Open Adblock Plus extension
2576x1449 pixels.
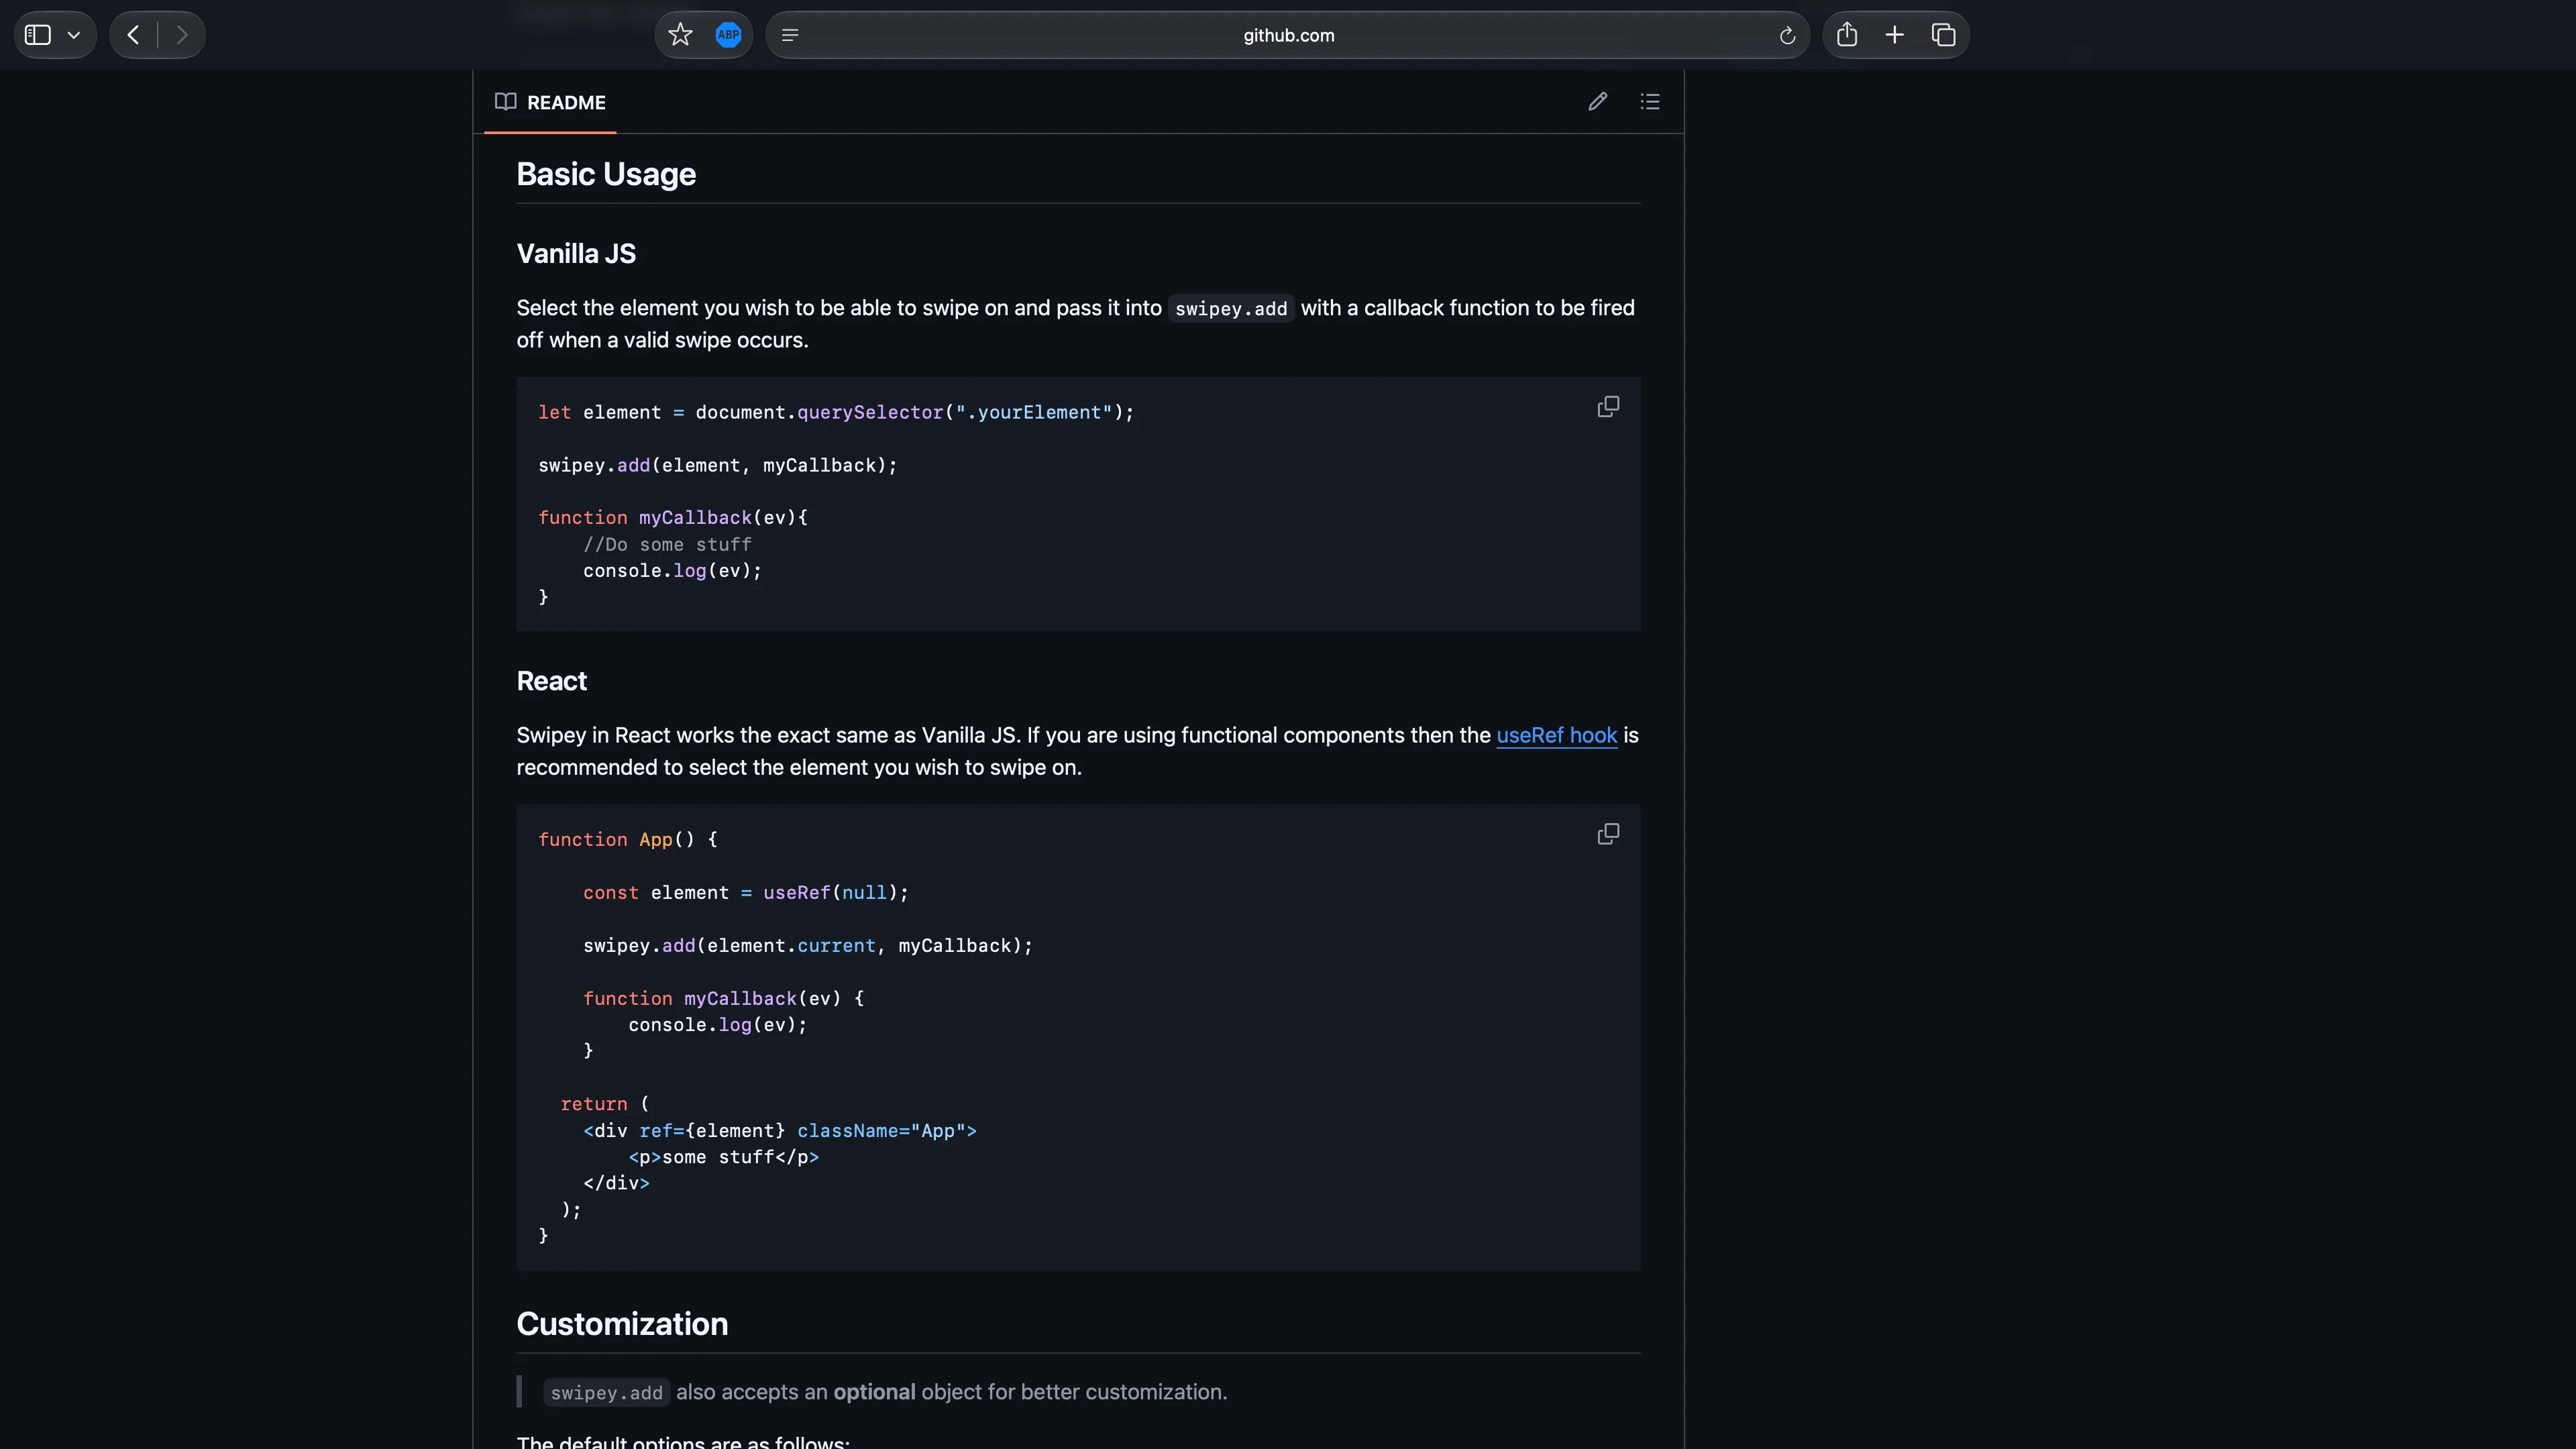(728, 35)
